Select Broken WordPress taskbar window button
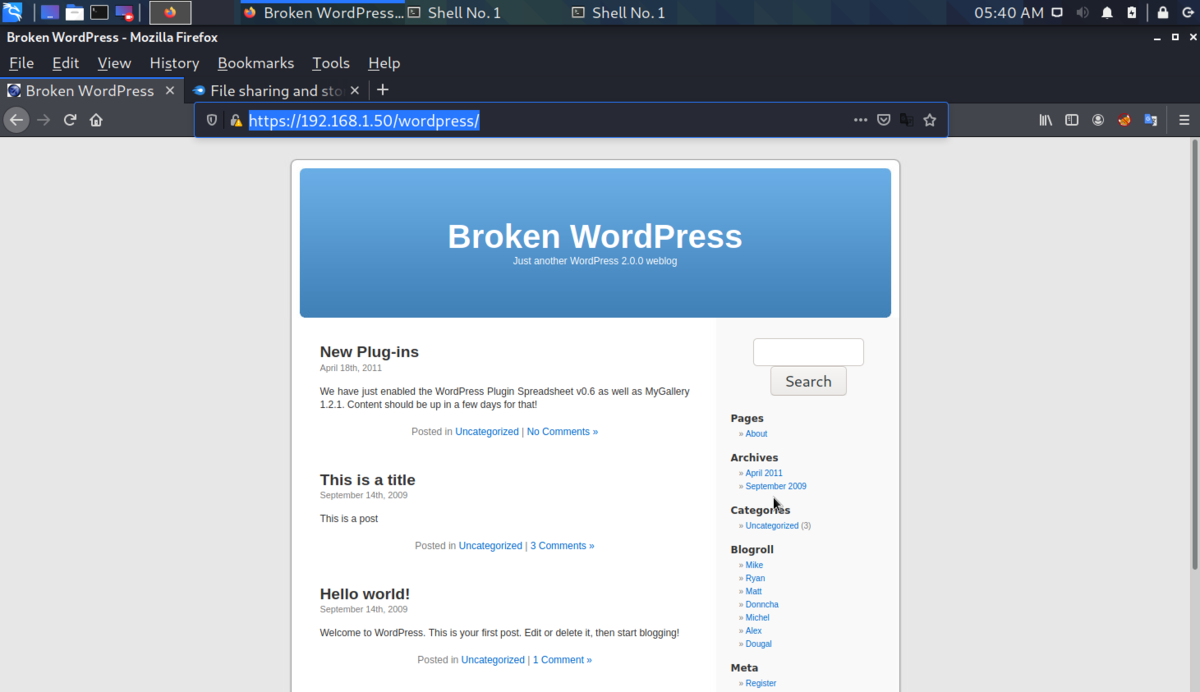The width and height of the screenshot is (1200, 692). (x=322, y=13)
